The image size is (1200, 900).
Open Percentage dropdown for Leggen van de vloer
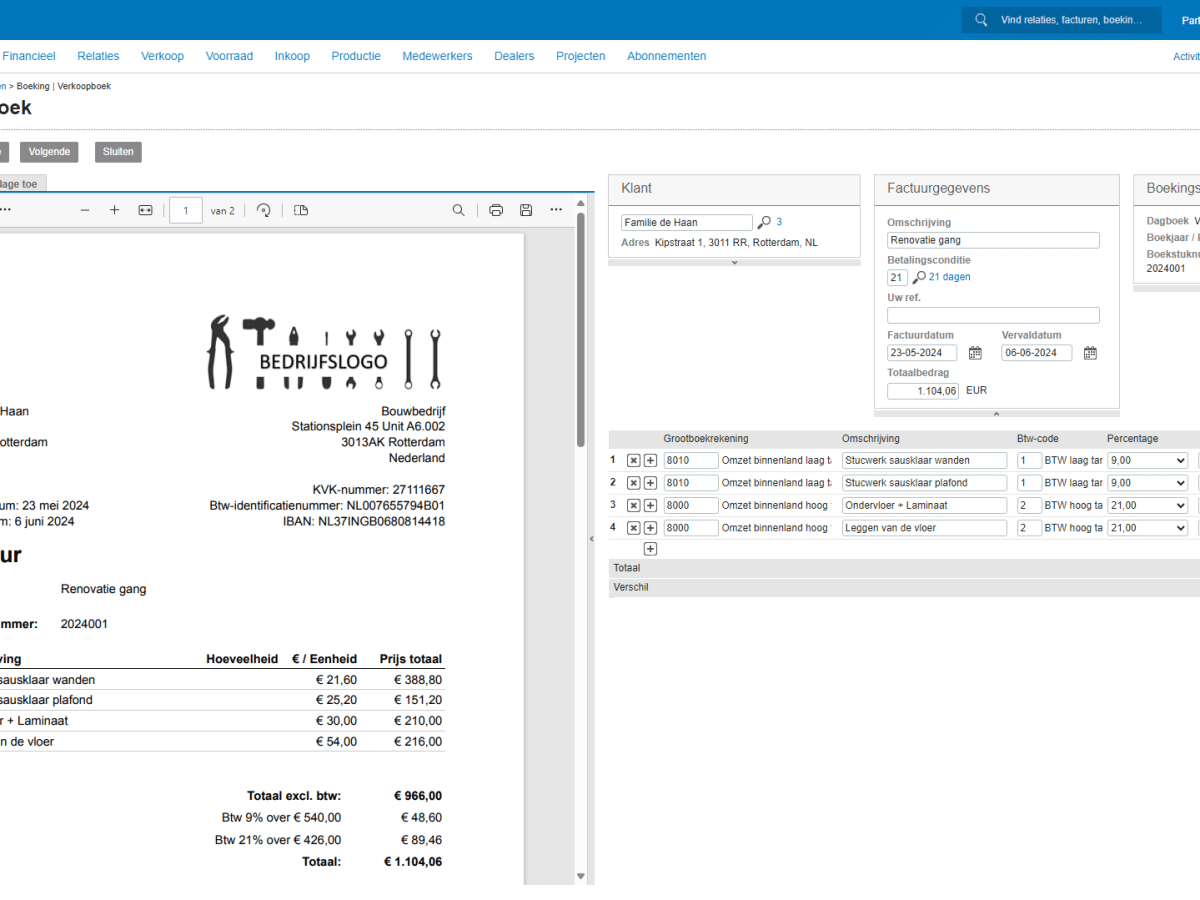click(1147, 528)
